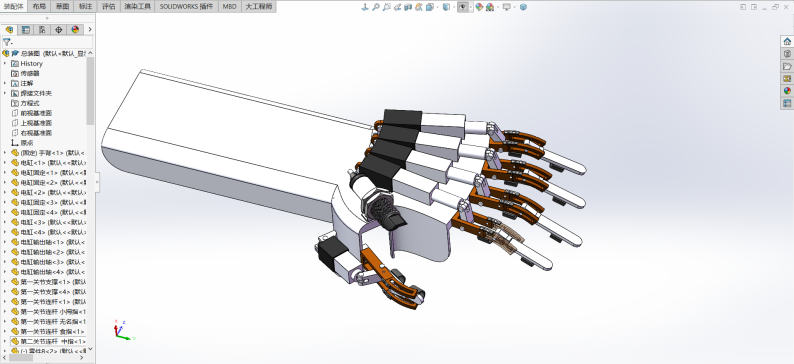Viewport: 794px width, 364px height.
Task: Open the View Palette task pane
Action: [787, 78]
